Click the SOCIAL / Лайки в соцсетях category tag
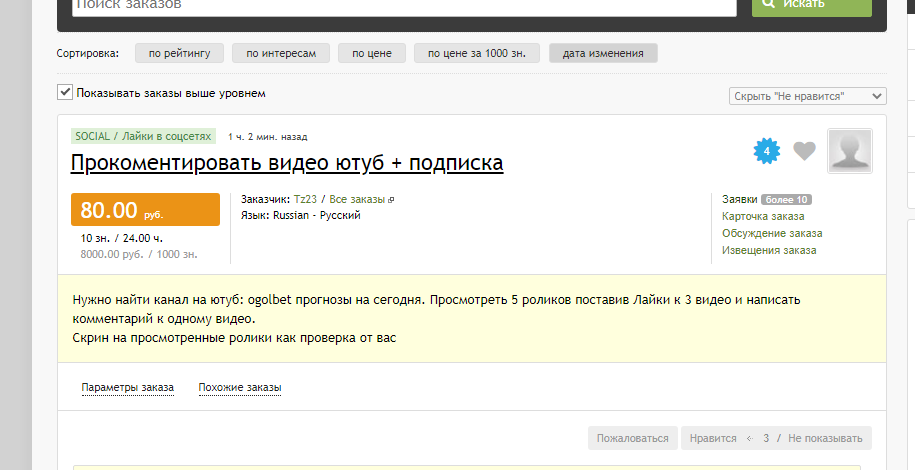The image size is (915, 470). pos(144,136)
